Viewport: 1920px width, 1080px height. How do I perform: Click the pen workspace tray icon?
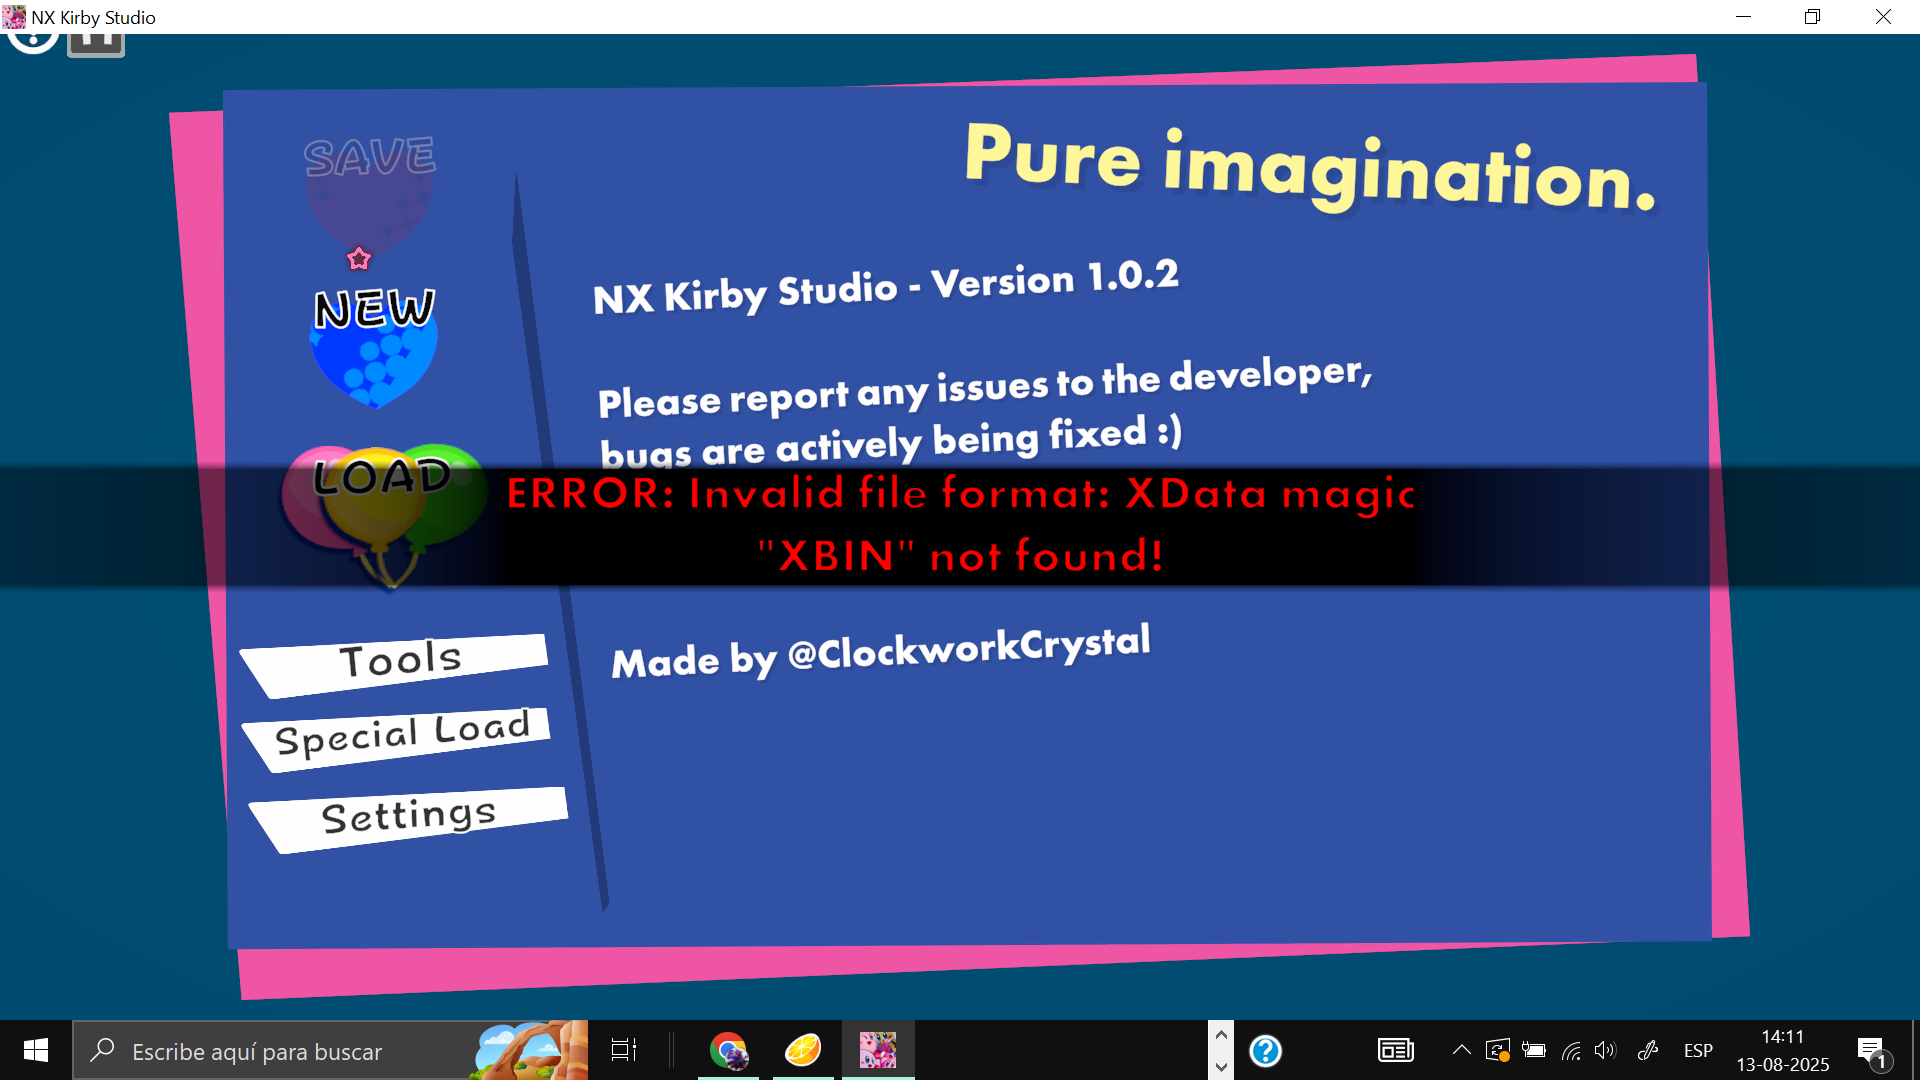[1648, 1050]
